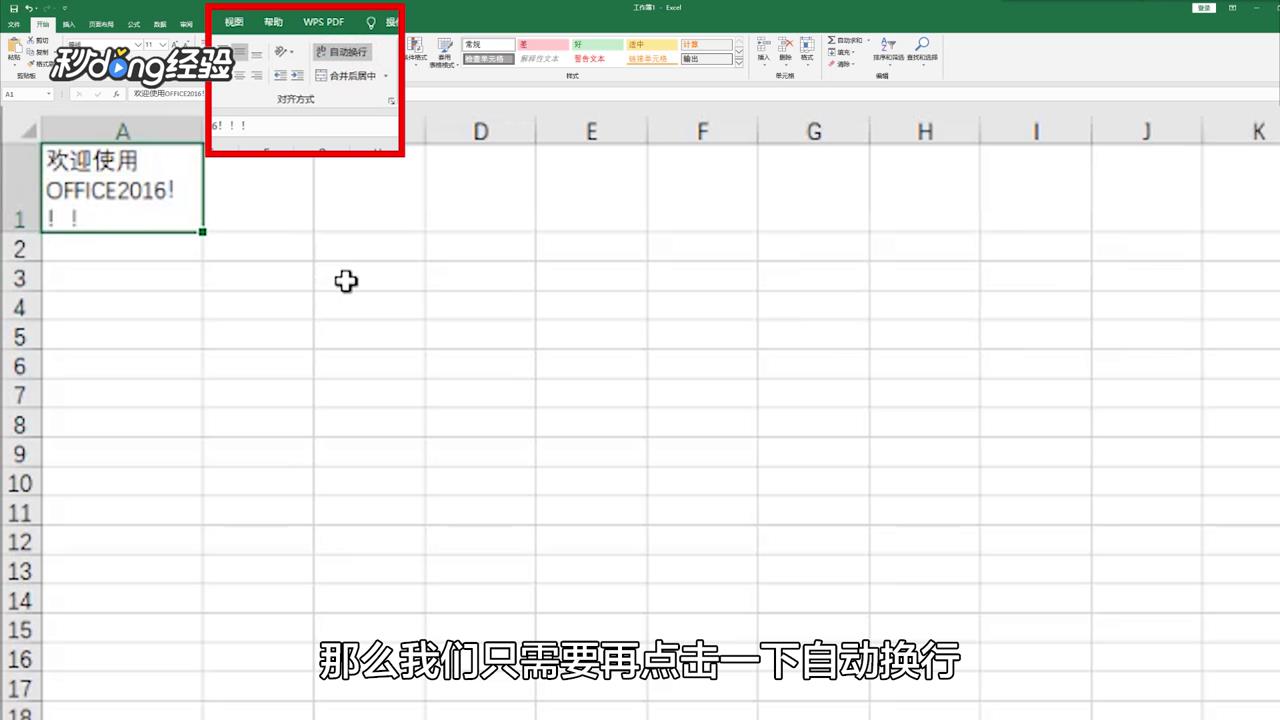Viewport: 1280px width, 720px height.
Task: Apply the 适中 cell style
Action: (652, 45)
